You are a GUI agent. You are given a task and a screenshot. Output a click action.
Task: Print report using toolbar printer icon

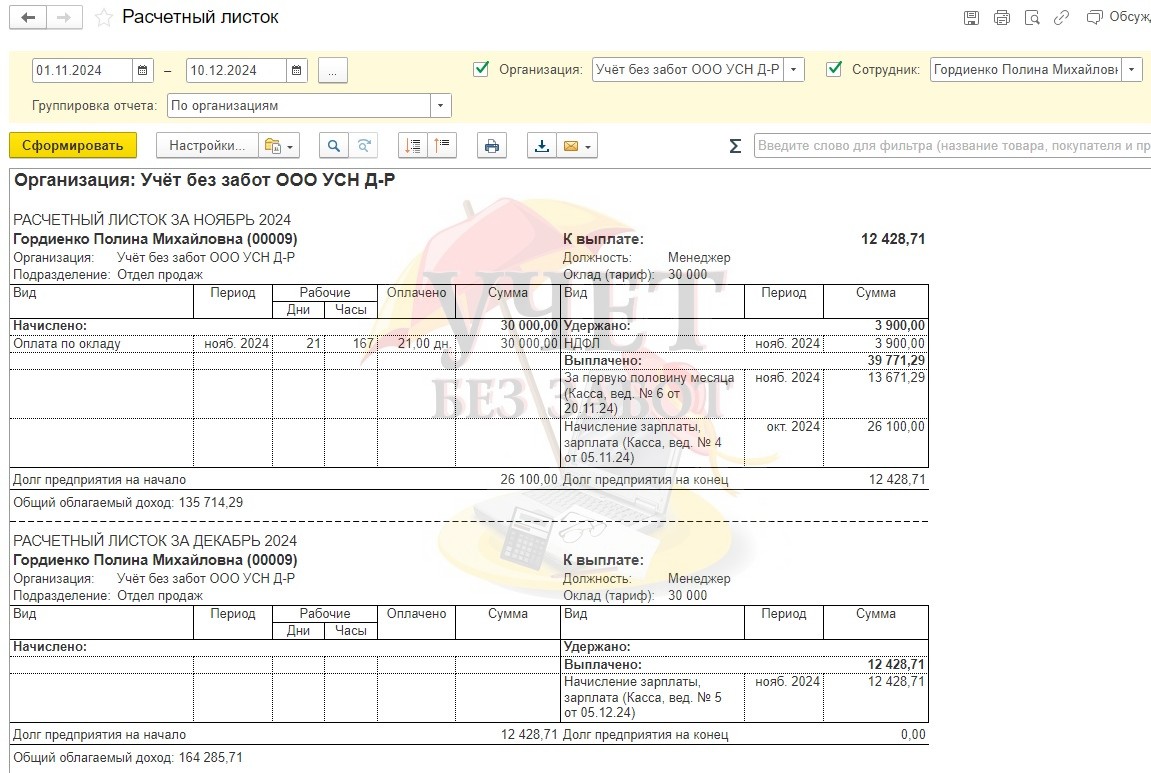492,145
